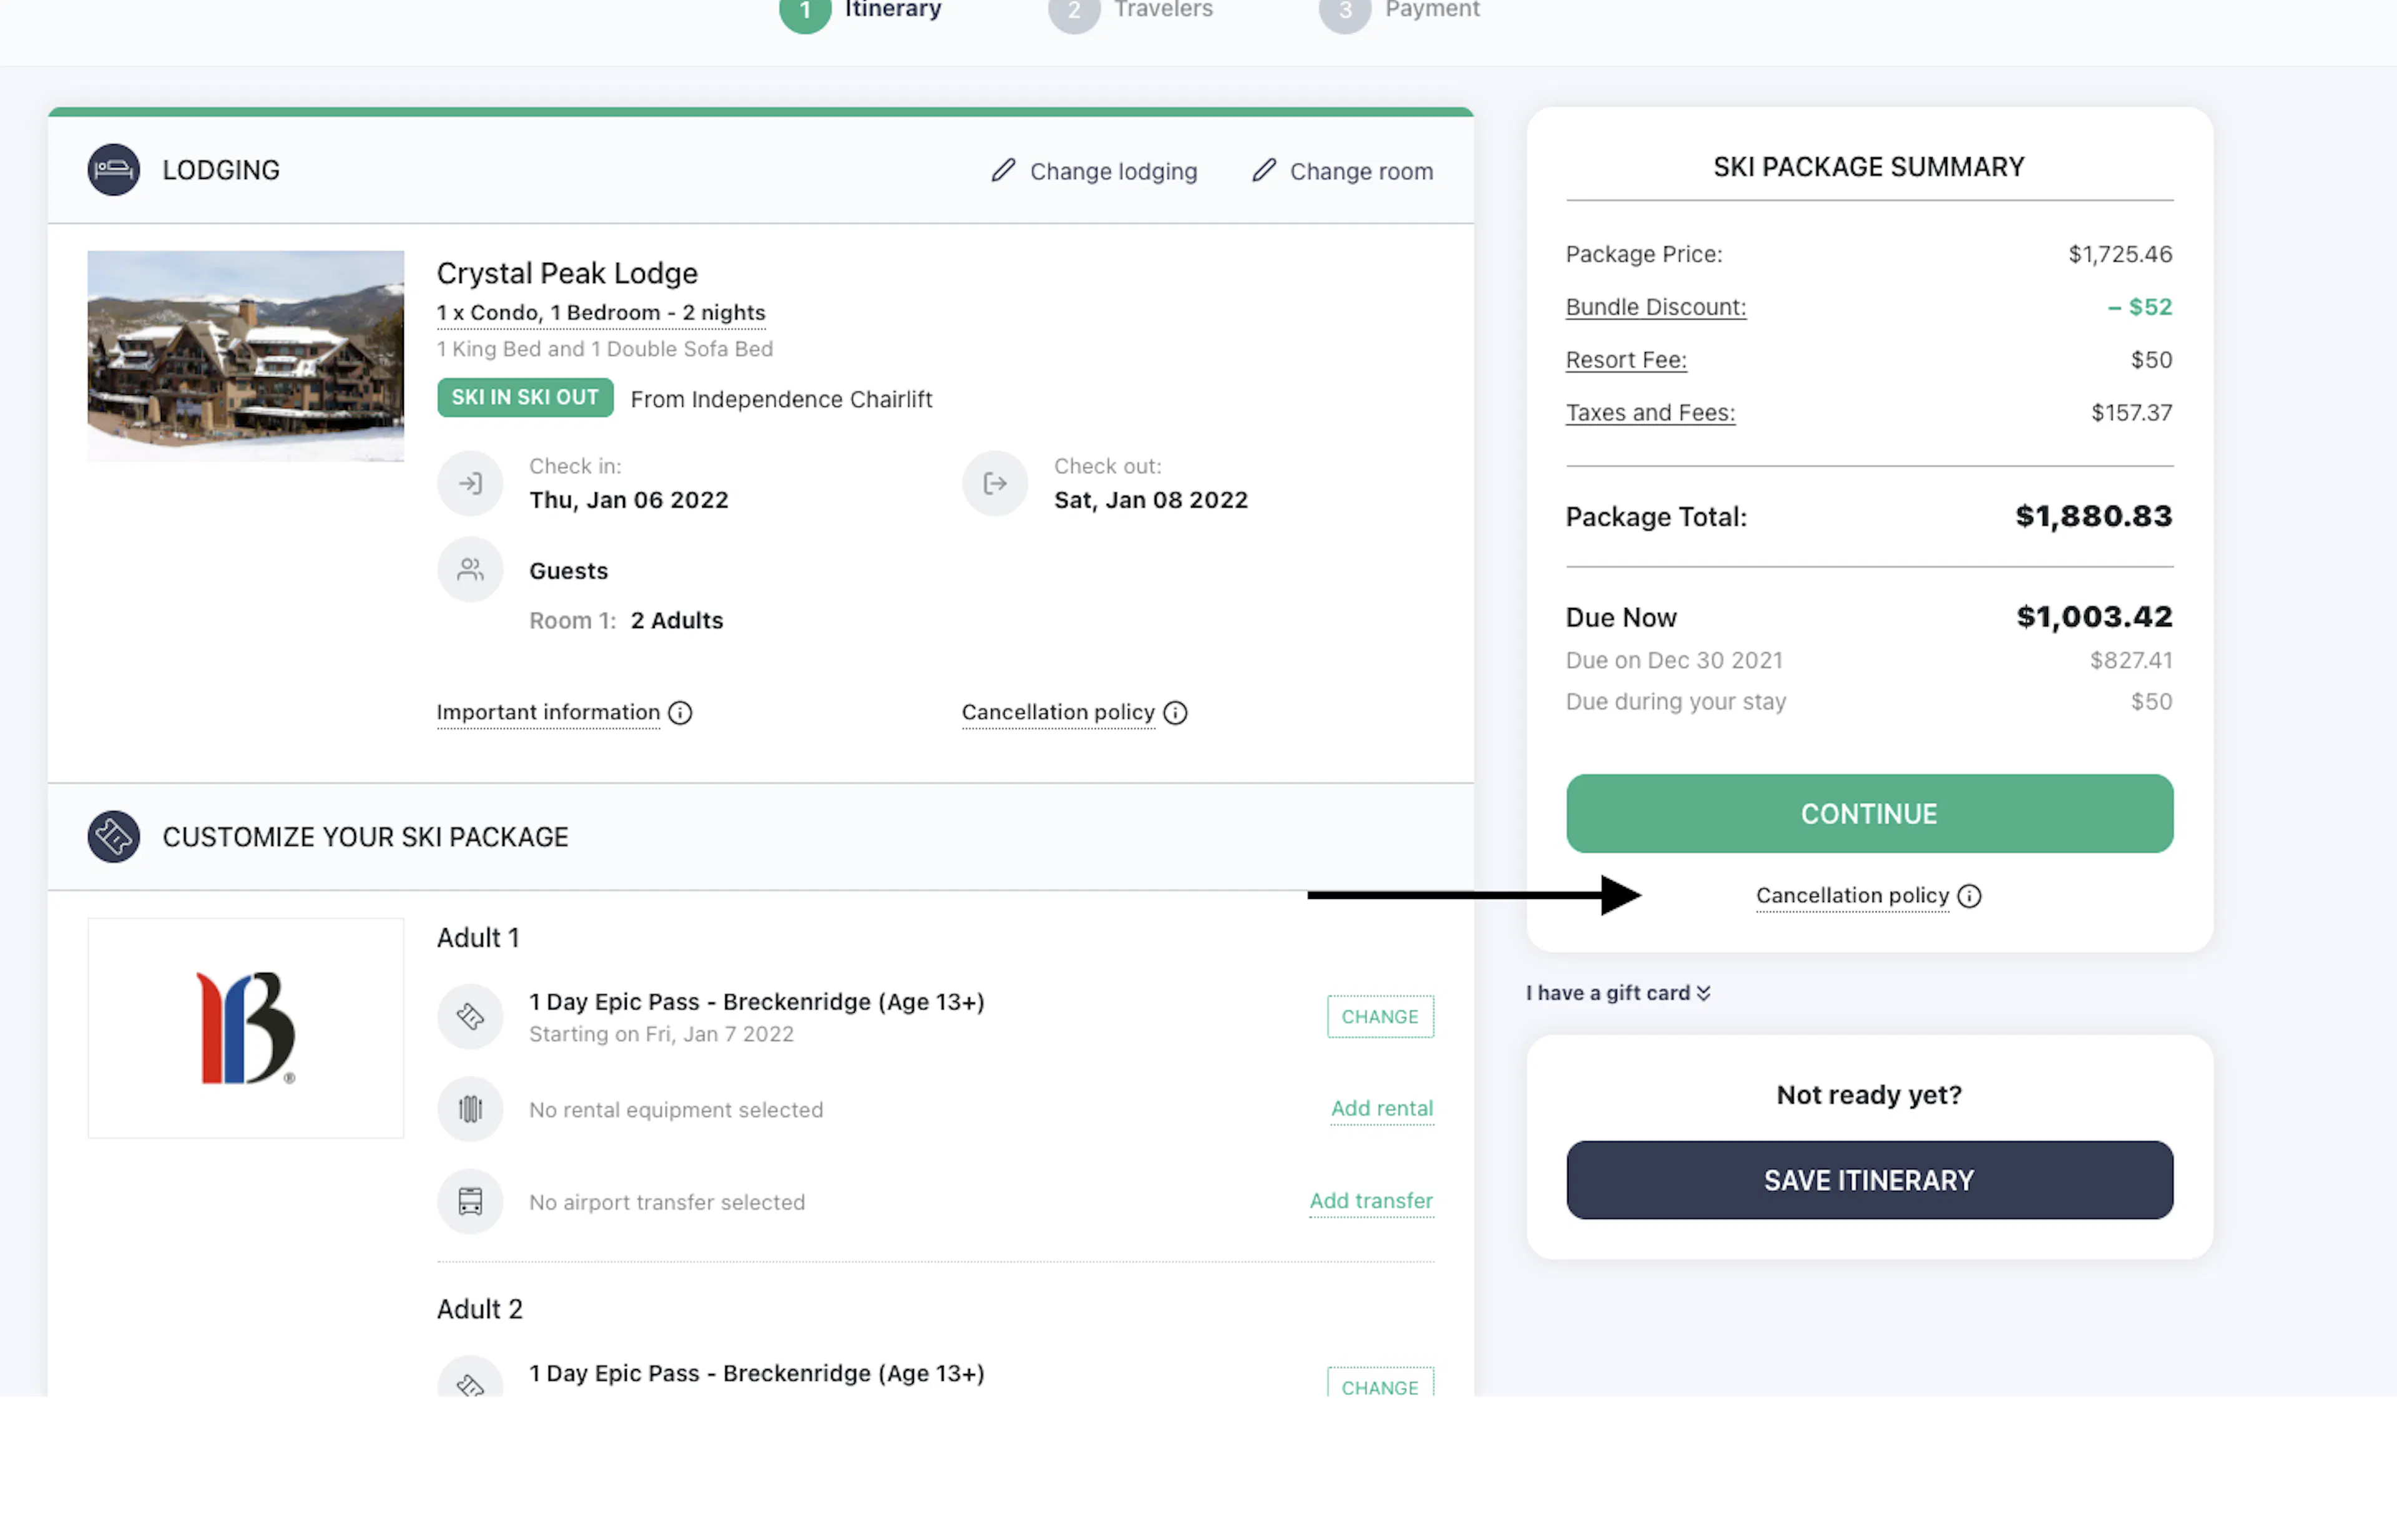Click the airport transfer shuttle icon
The image size is (2397, 1540).
point(470,1201)
